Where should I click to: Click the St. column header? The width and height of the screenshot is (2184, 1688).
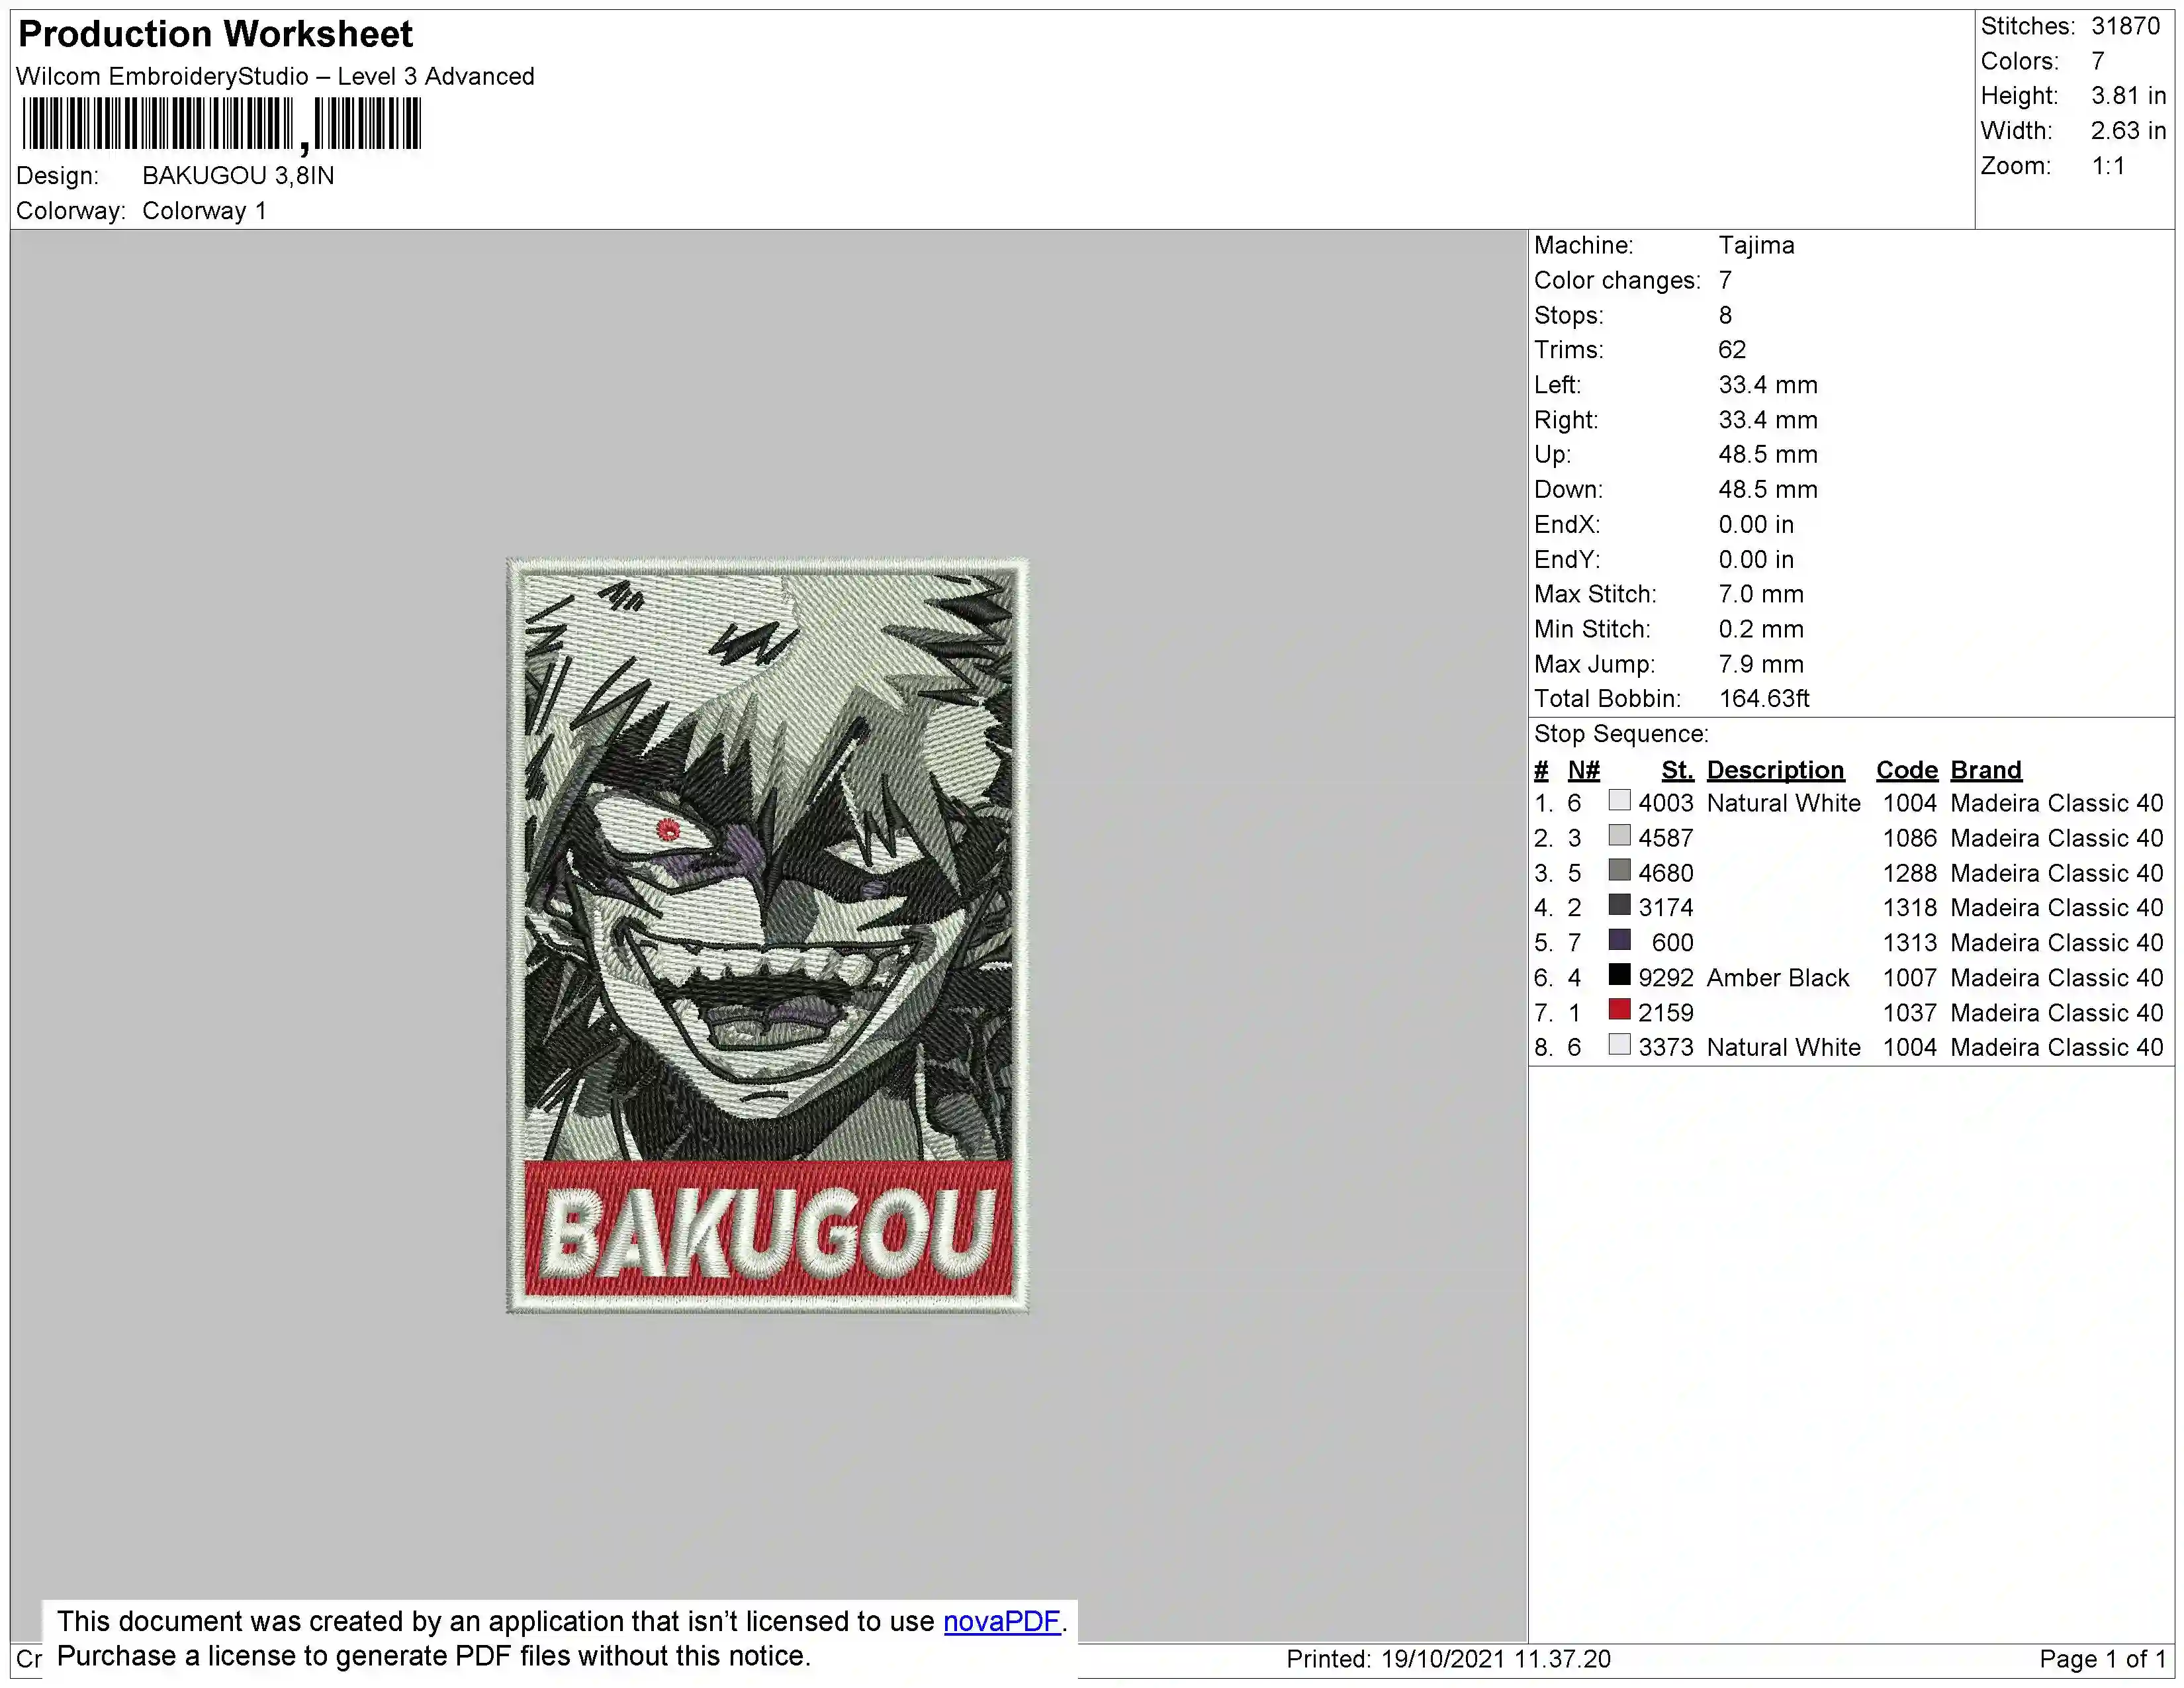1677,770
